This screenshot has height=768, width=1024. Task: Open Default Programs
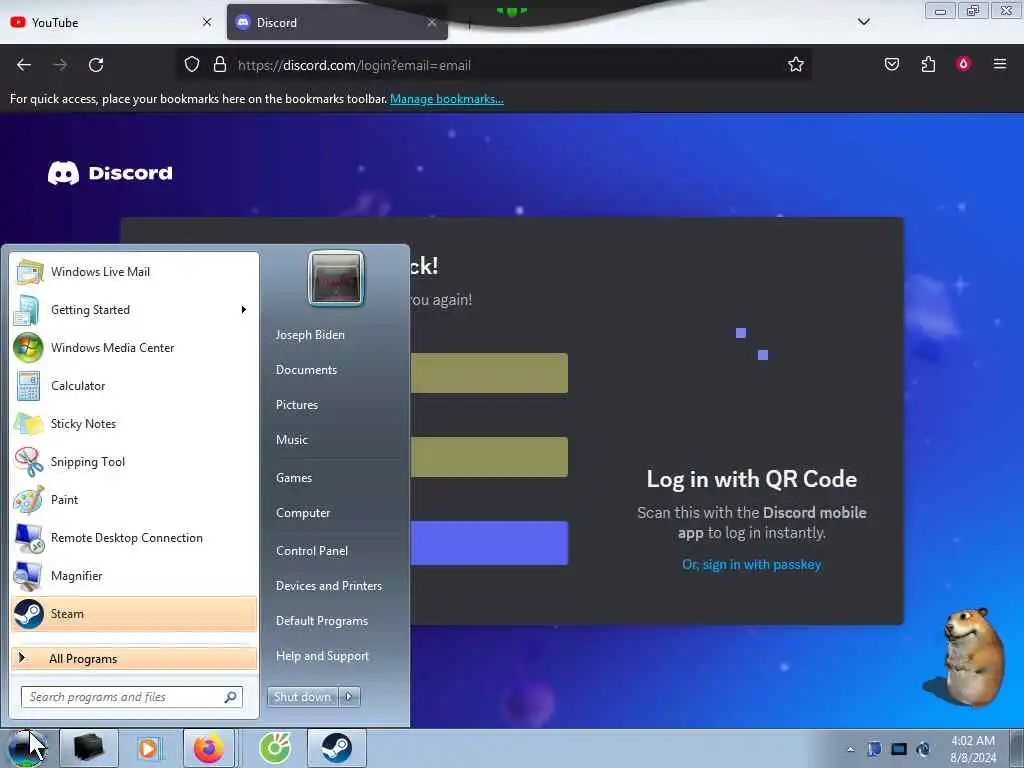coord(322,621)
